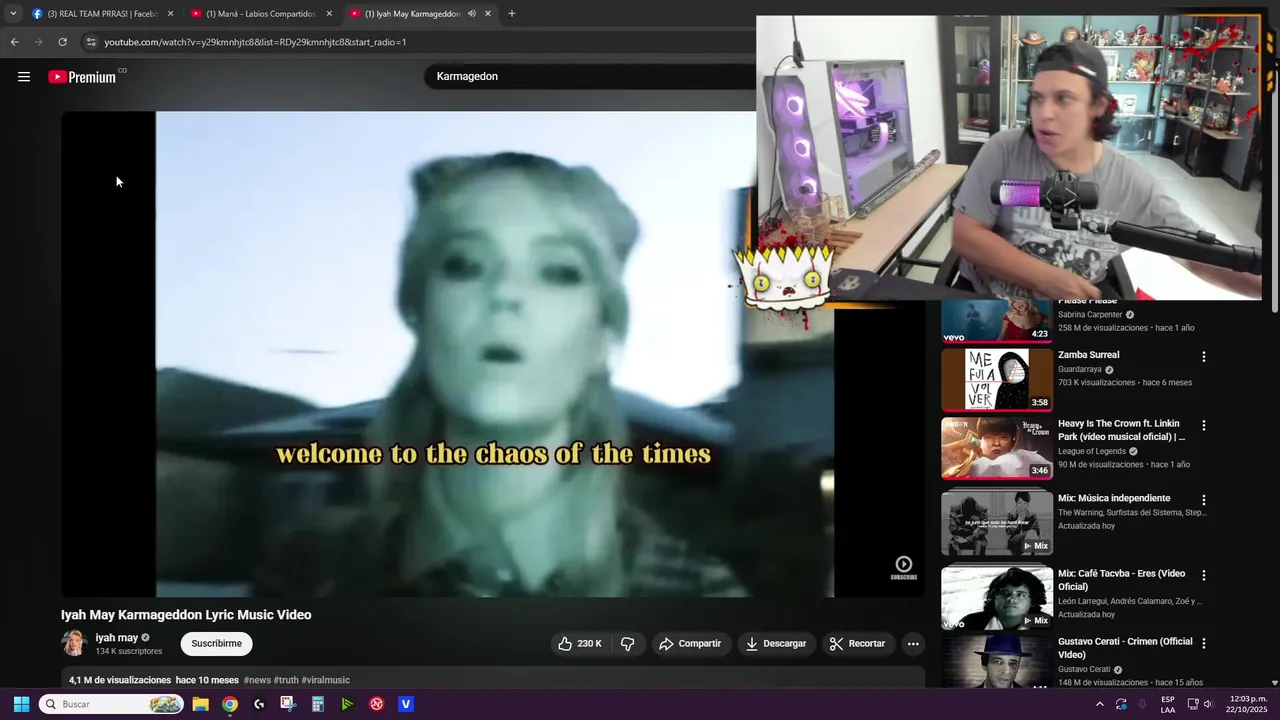Image resolution: width=1280 pixels, height=720 pixels.
Task: Open Mix: Música independiente thumbnail
Action: tap(997, 523)
